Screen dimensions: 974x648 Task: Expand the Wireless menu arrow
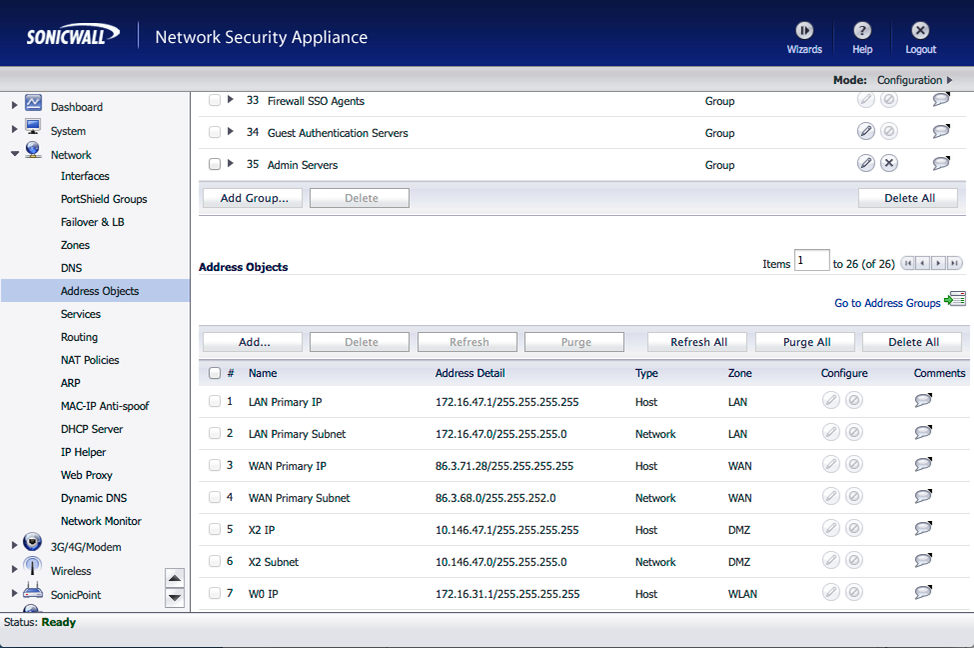[14, 568]
